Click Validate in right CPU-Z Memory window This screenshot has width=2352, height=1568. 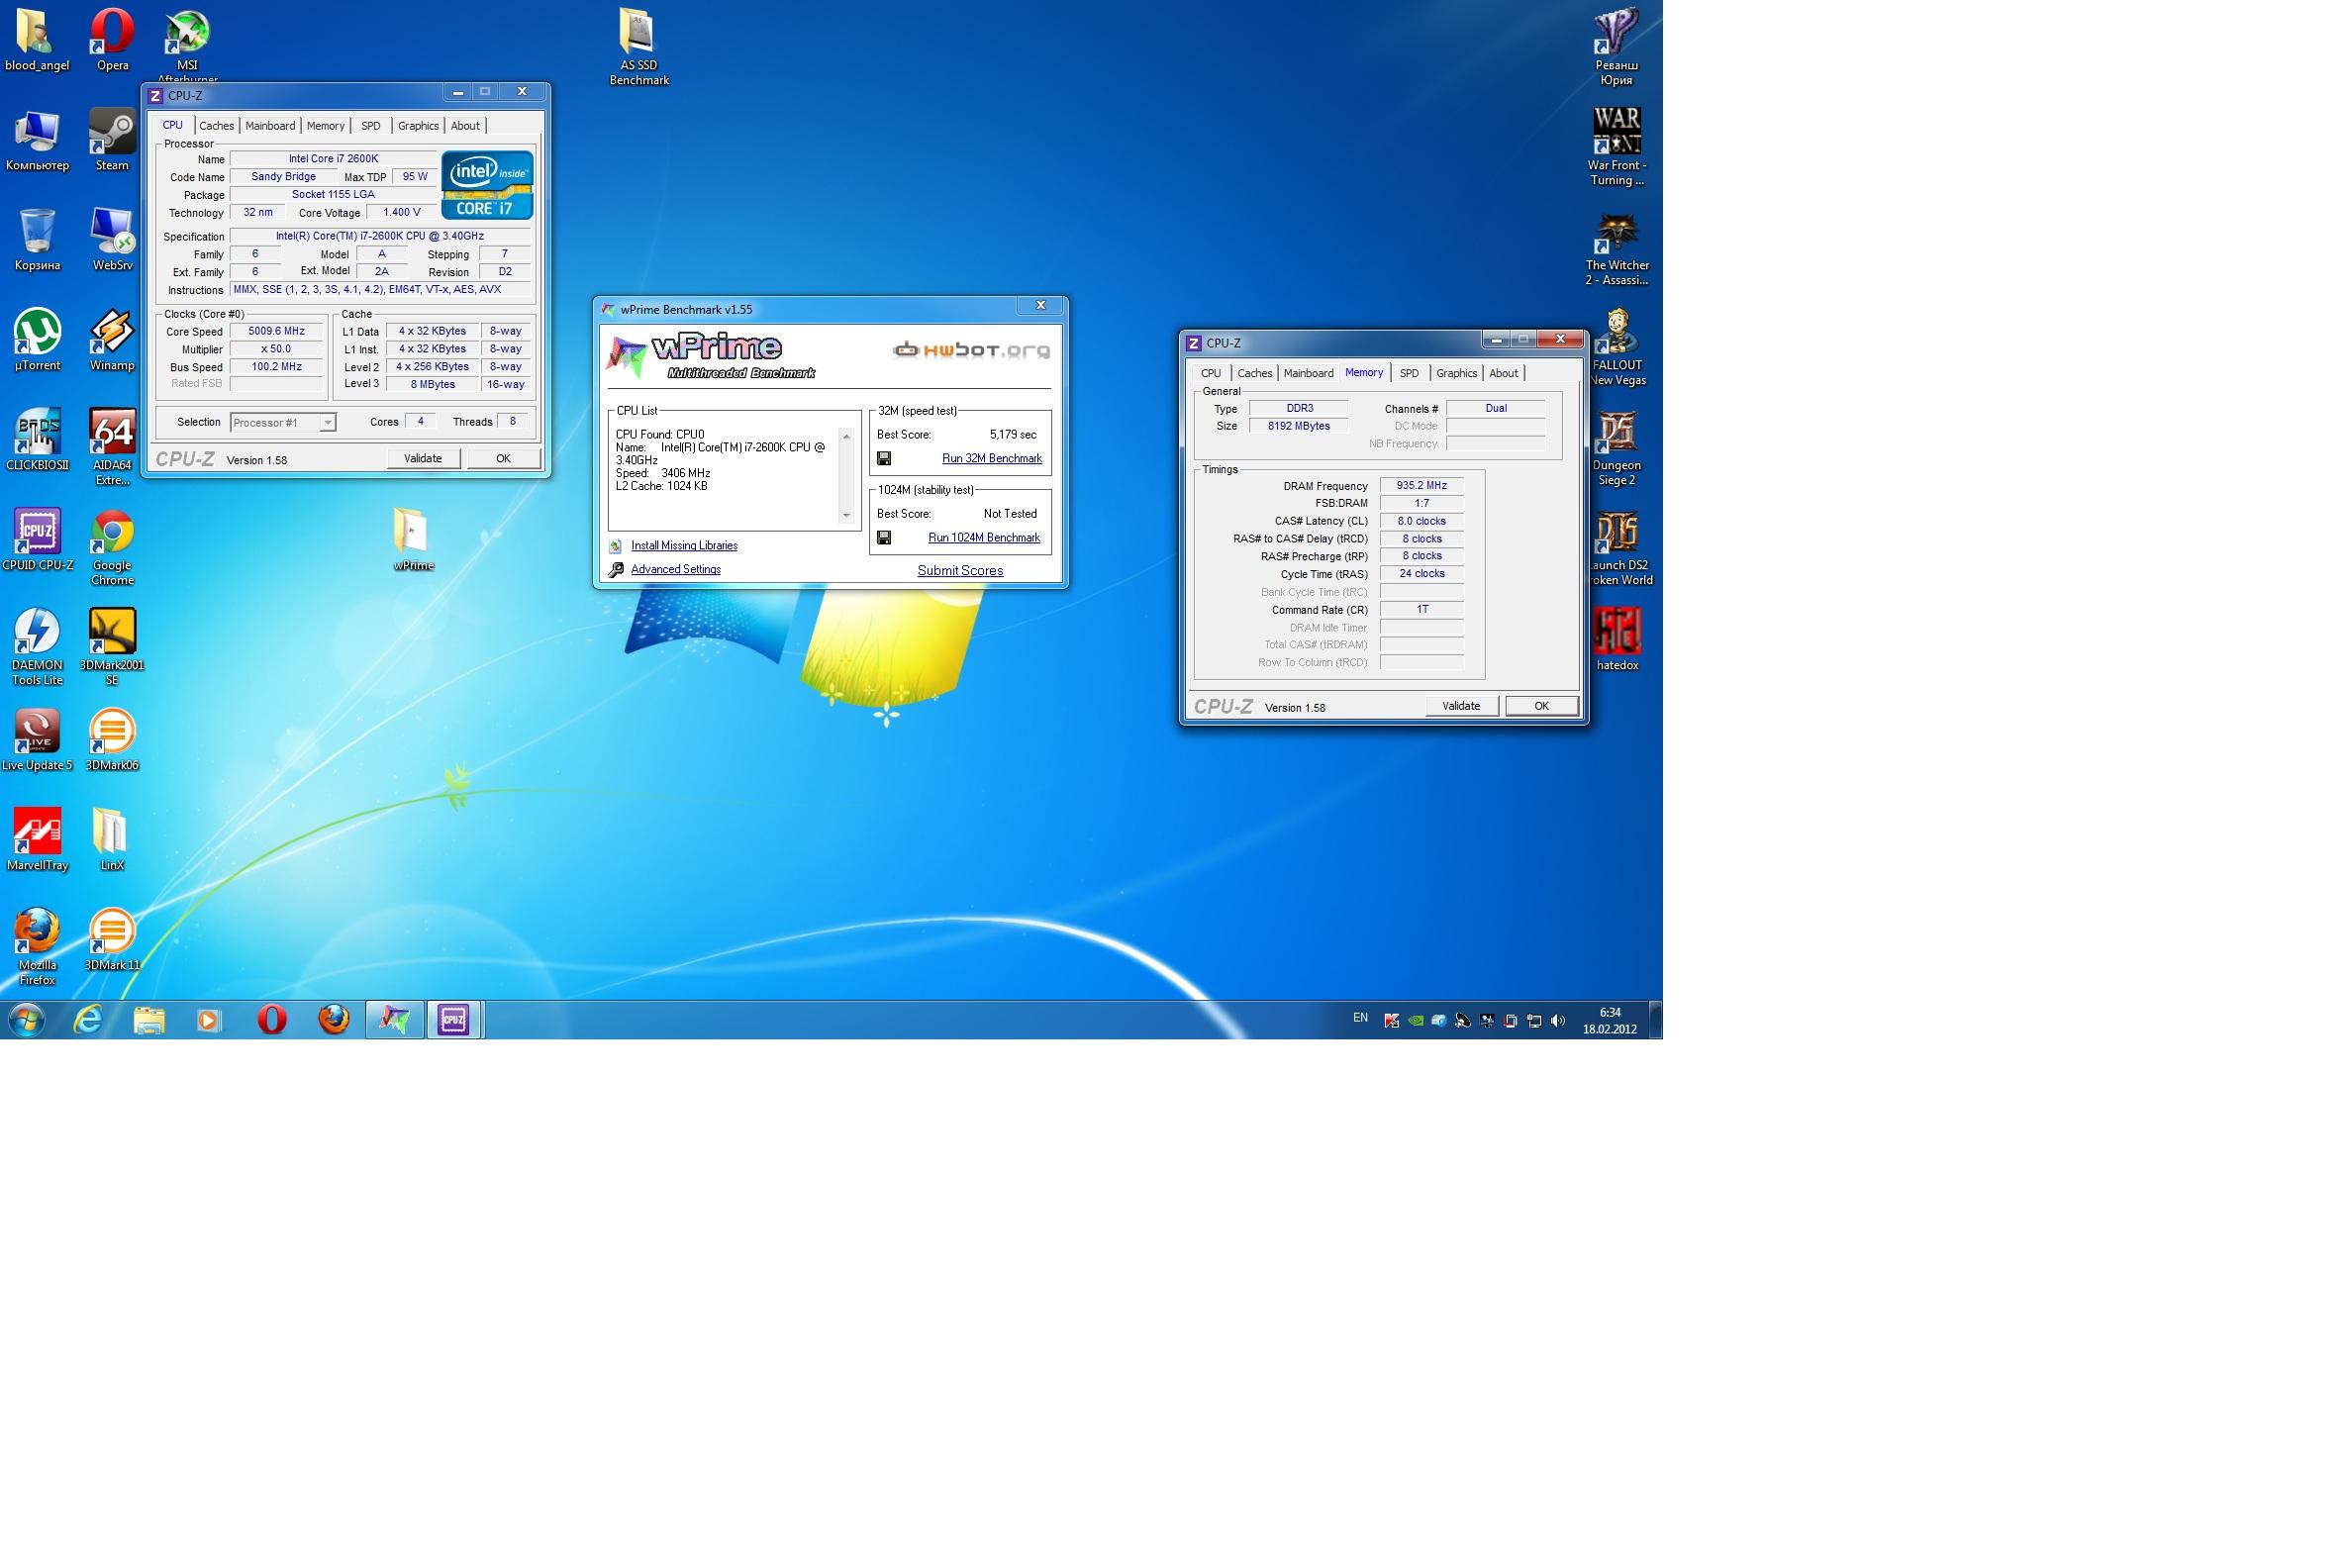(1461, 706)
